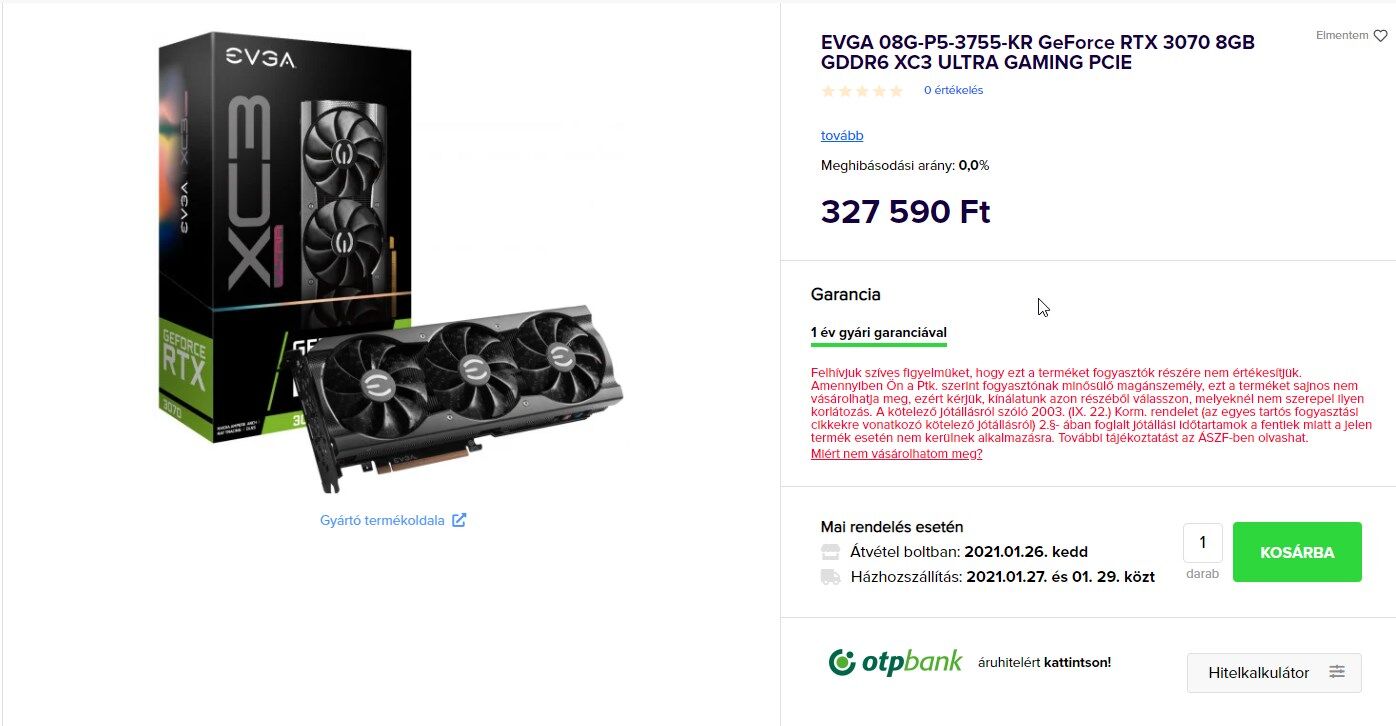Screen dimensions: 1396x726
Task: Follow the tovább link
Action: 842,136
